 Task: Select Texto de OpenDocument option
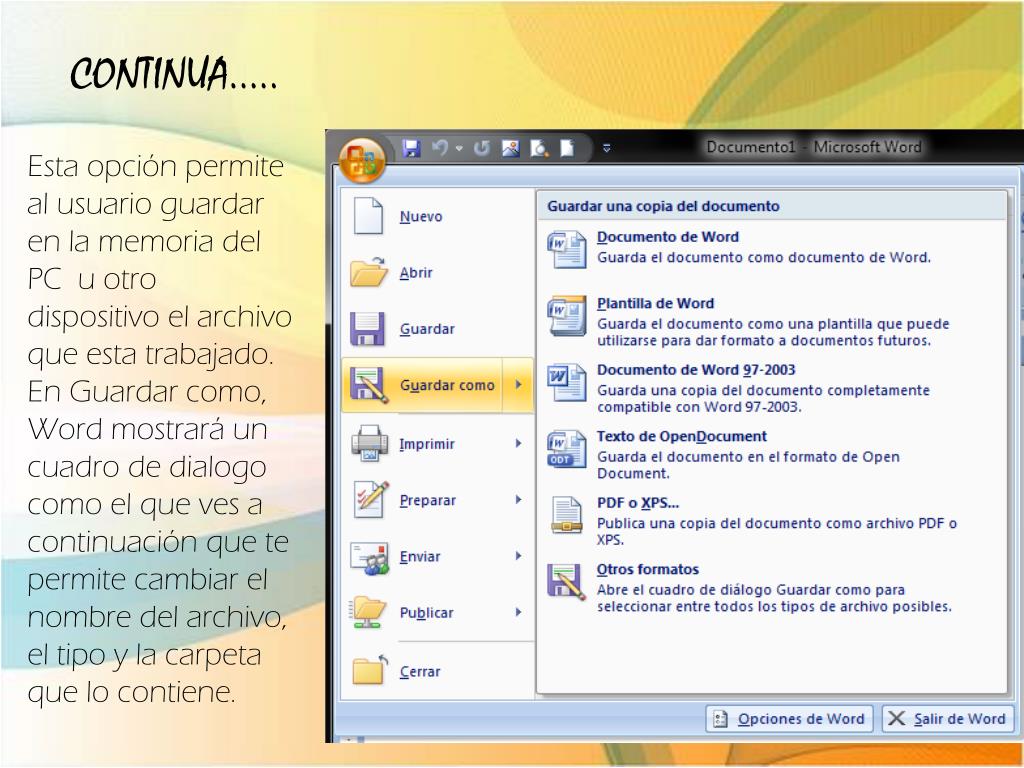click(x=771, y=455)
